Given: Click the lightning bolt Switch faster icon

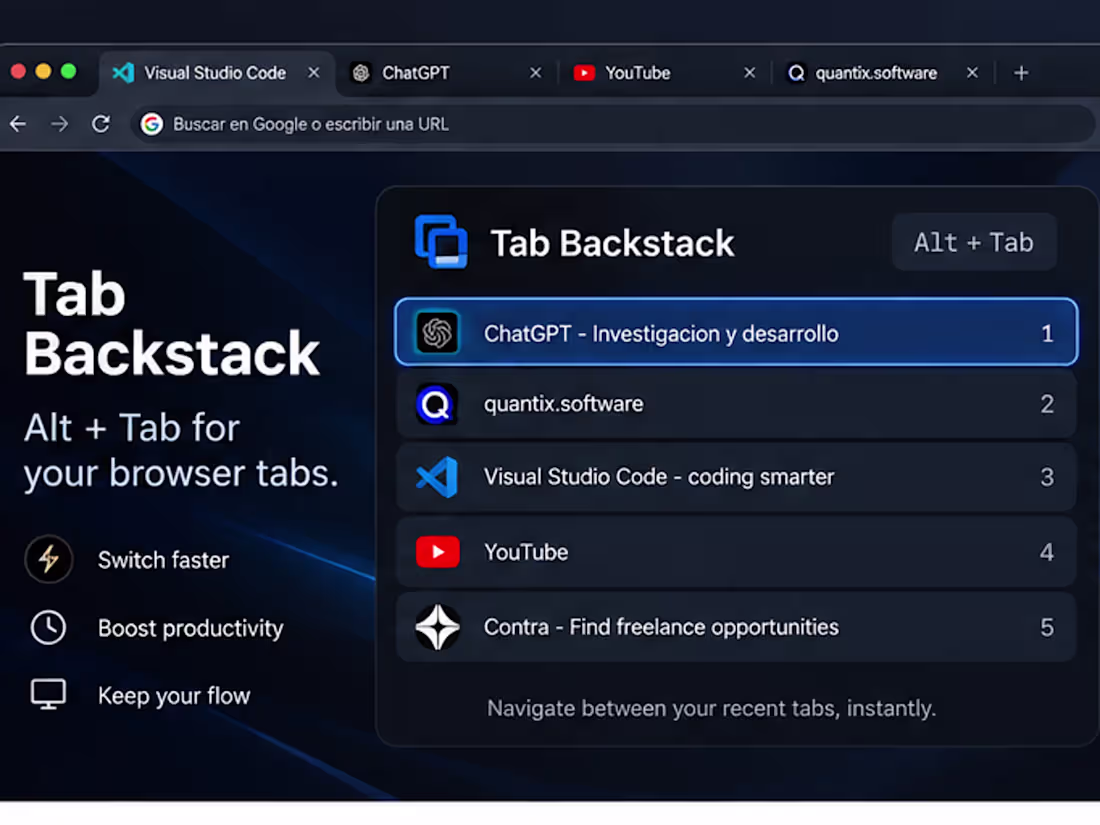Looking at the screenshot, I should pos(48,559).
